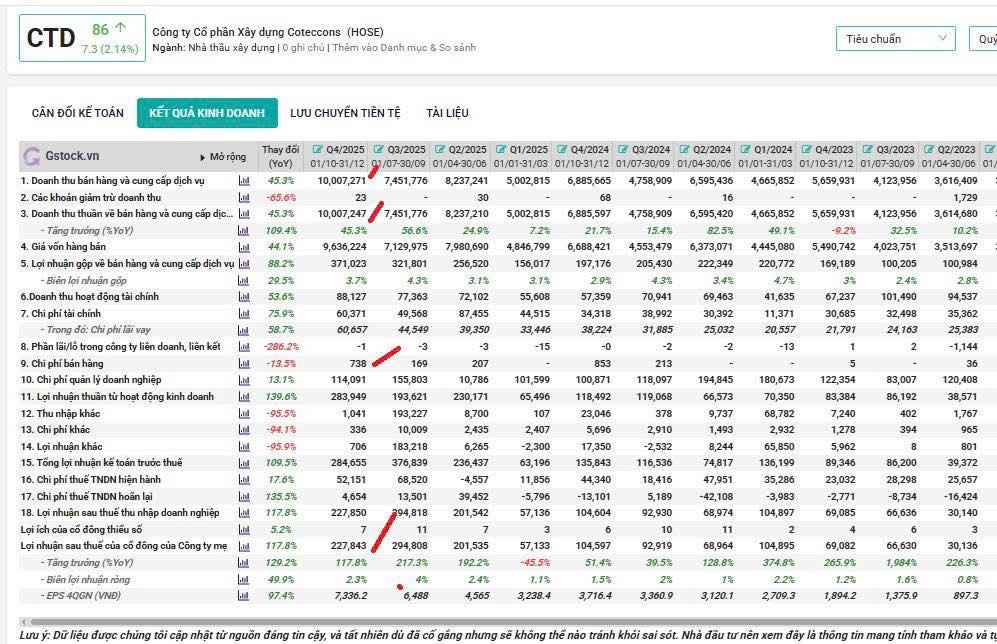Image resolution: width=997 pixels, height=644 pixels.
Task: Click Q3/2025 gross profit value 321,801
Action: point(409,264)
